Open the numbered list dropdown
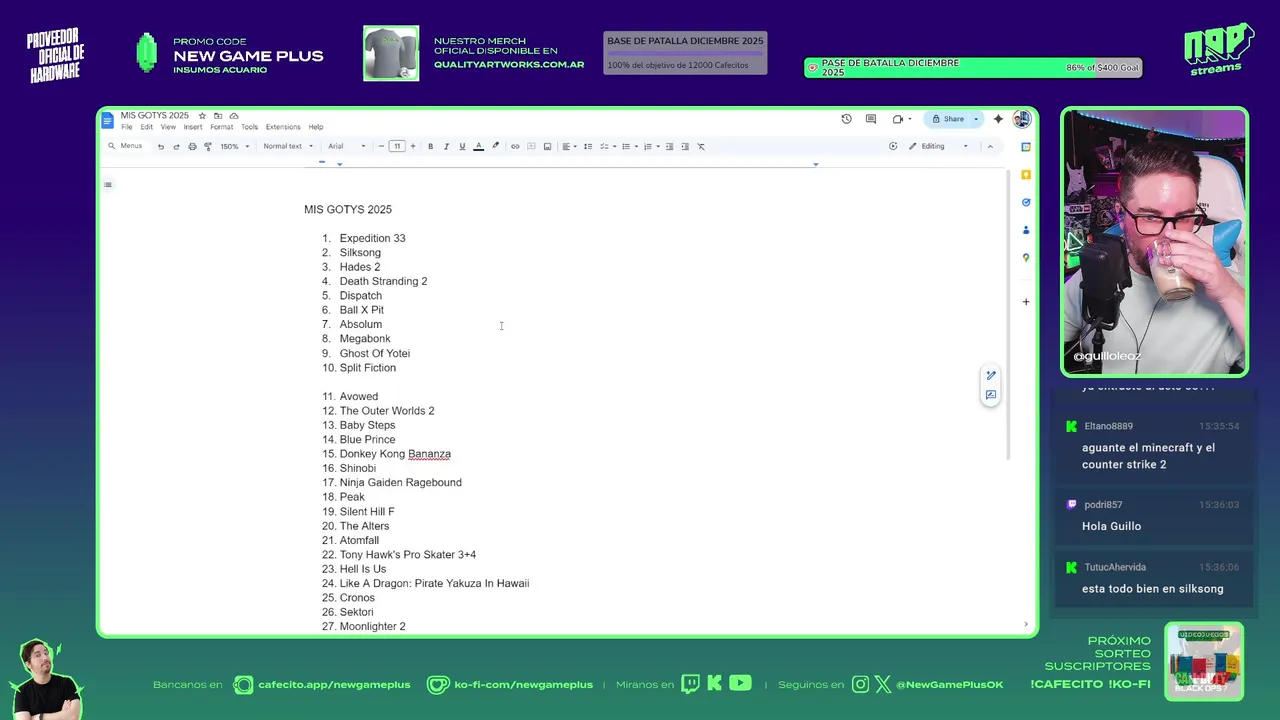The height and width of the screenshot is (720, 1280). click(x=650, y=146)
